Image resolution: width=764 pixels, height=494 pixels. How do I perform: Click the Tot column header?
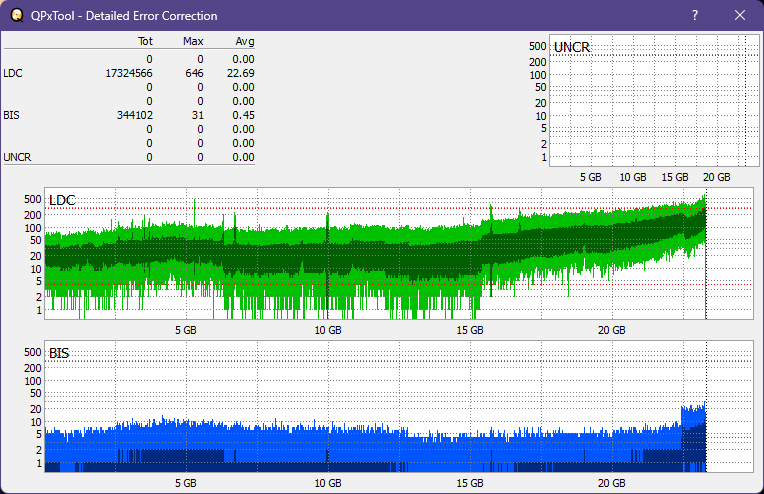tap(145, 41)
